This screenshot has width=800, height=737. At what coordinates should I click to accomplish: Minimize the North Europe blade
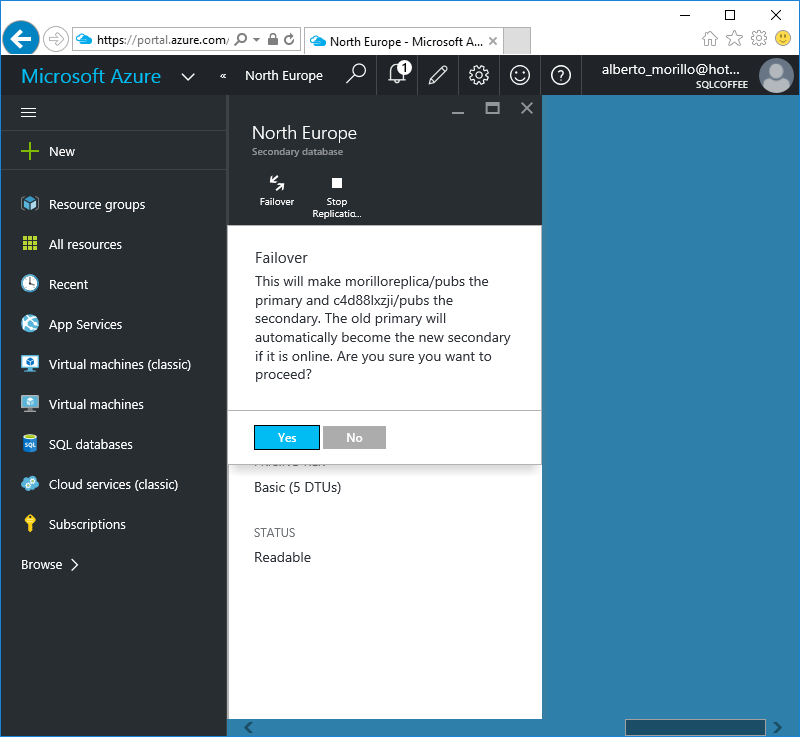click(458, 111)
